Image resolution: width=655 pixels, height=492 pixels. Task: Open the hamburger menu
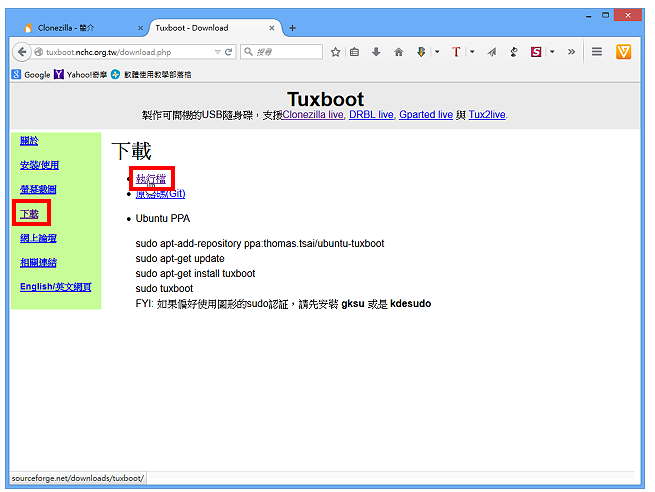597,52
